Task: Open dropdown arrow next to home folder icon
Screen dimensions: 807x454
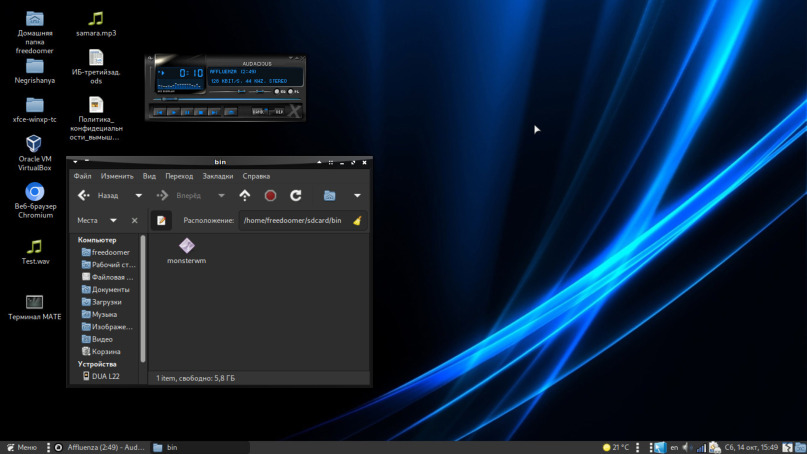Action: (x=357, y=196)
